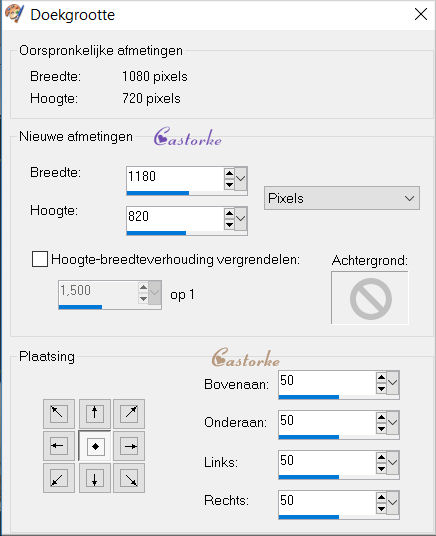
Task: Select top-right placement arrow
Action: point(129,414)
